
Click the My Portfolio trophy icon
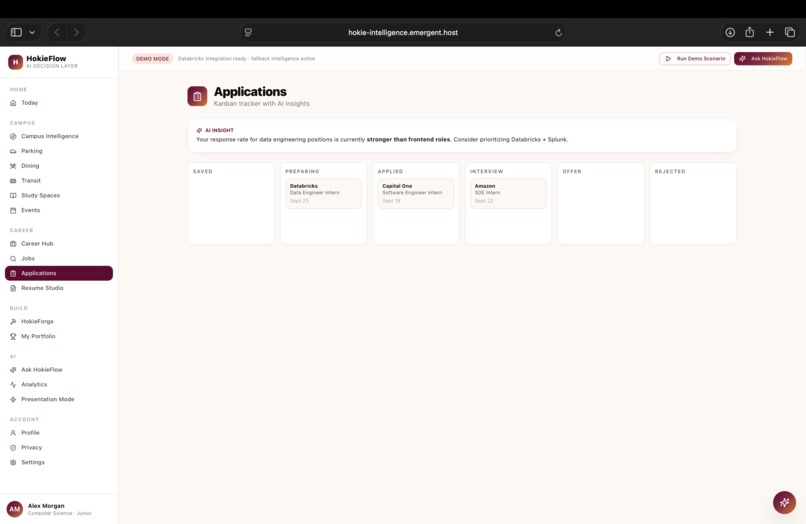click(13, 336)
